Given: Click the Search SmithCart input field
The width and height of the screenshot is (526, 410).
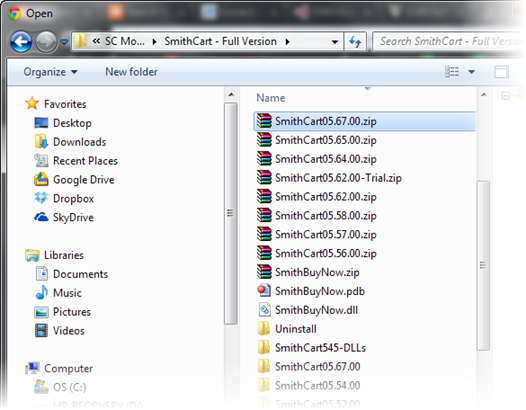Looking at the screenshot, I should [x=449, y=42].
